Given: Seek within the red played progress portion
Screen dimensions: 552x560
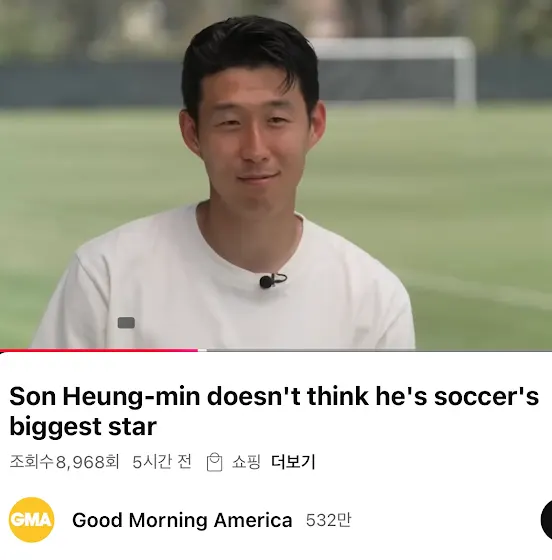Looking at the screenshot, I should coord(99,350).
